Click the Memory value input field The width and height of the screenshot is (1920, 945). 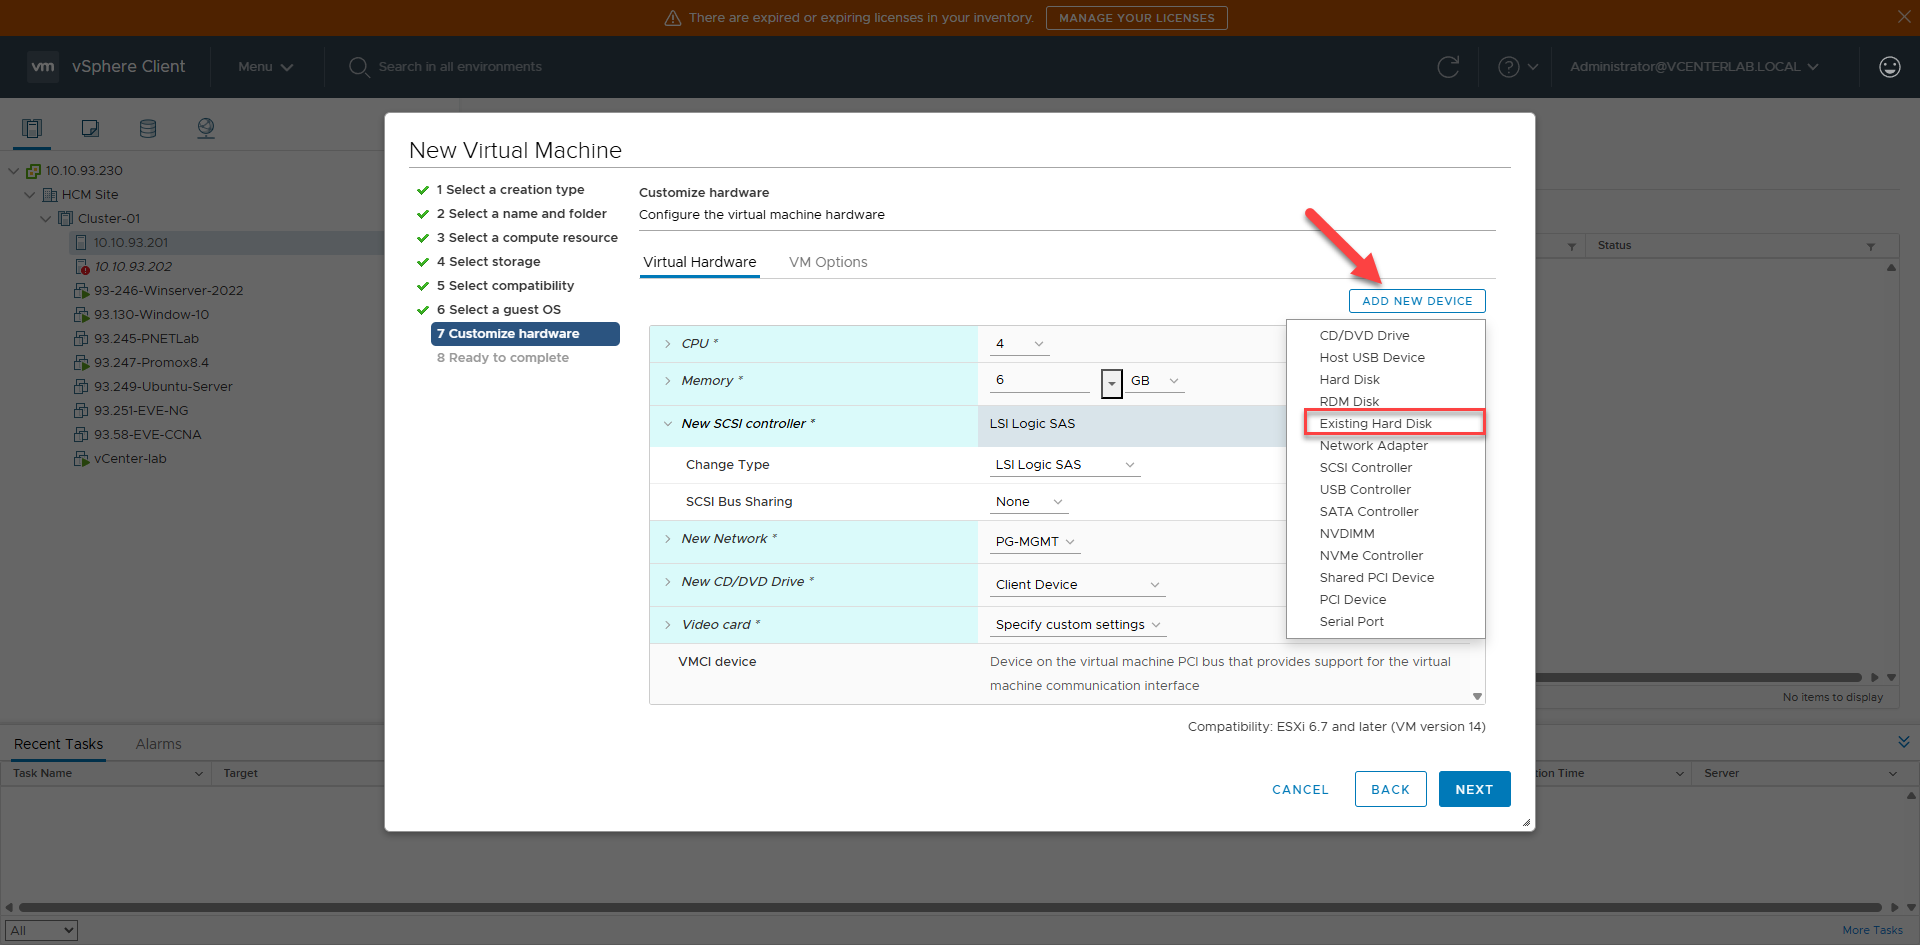click(1040, 380)
